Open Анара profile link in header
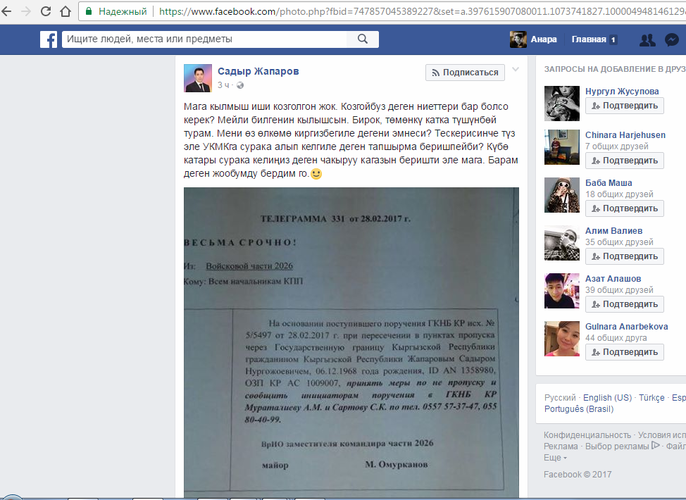This screenshot has width=686, height=500. 546,40
